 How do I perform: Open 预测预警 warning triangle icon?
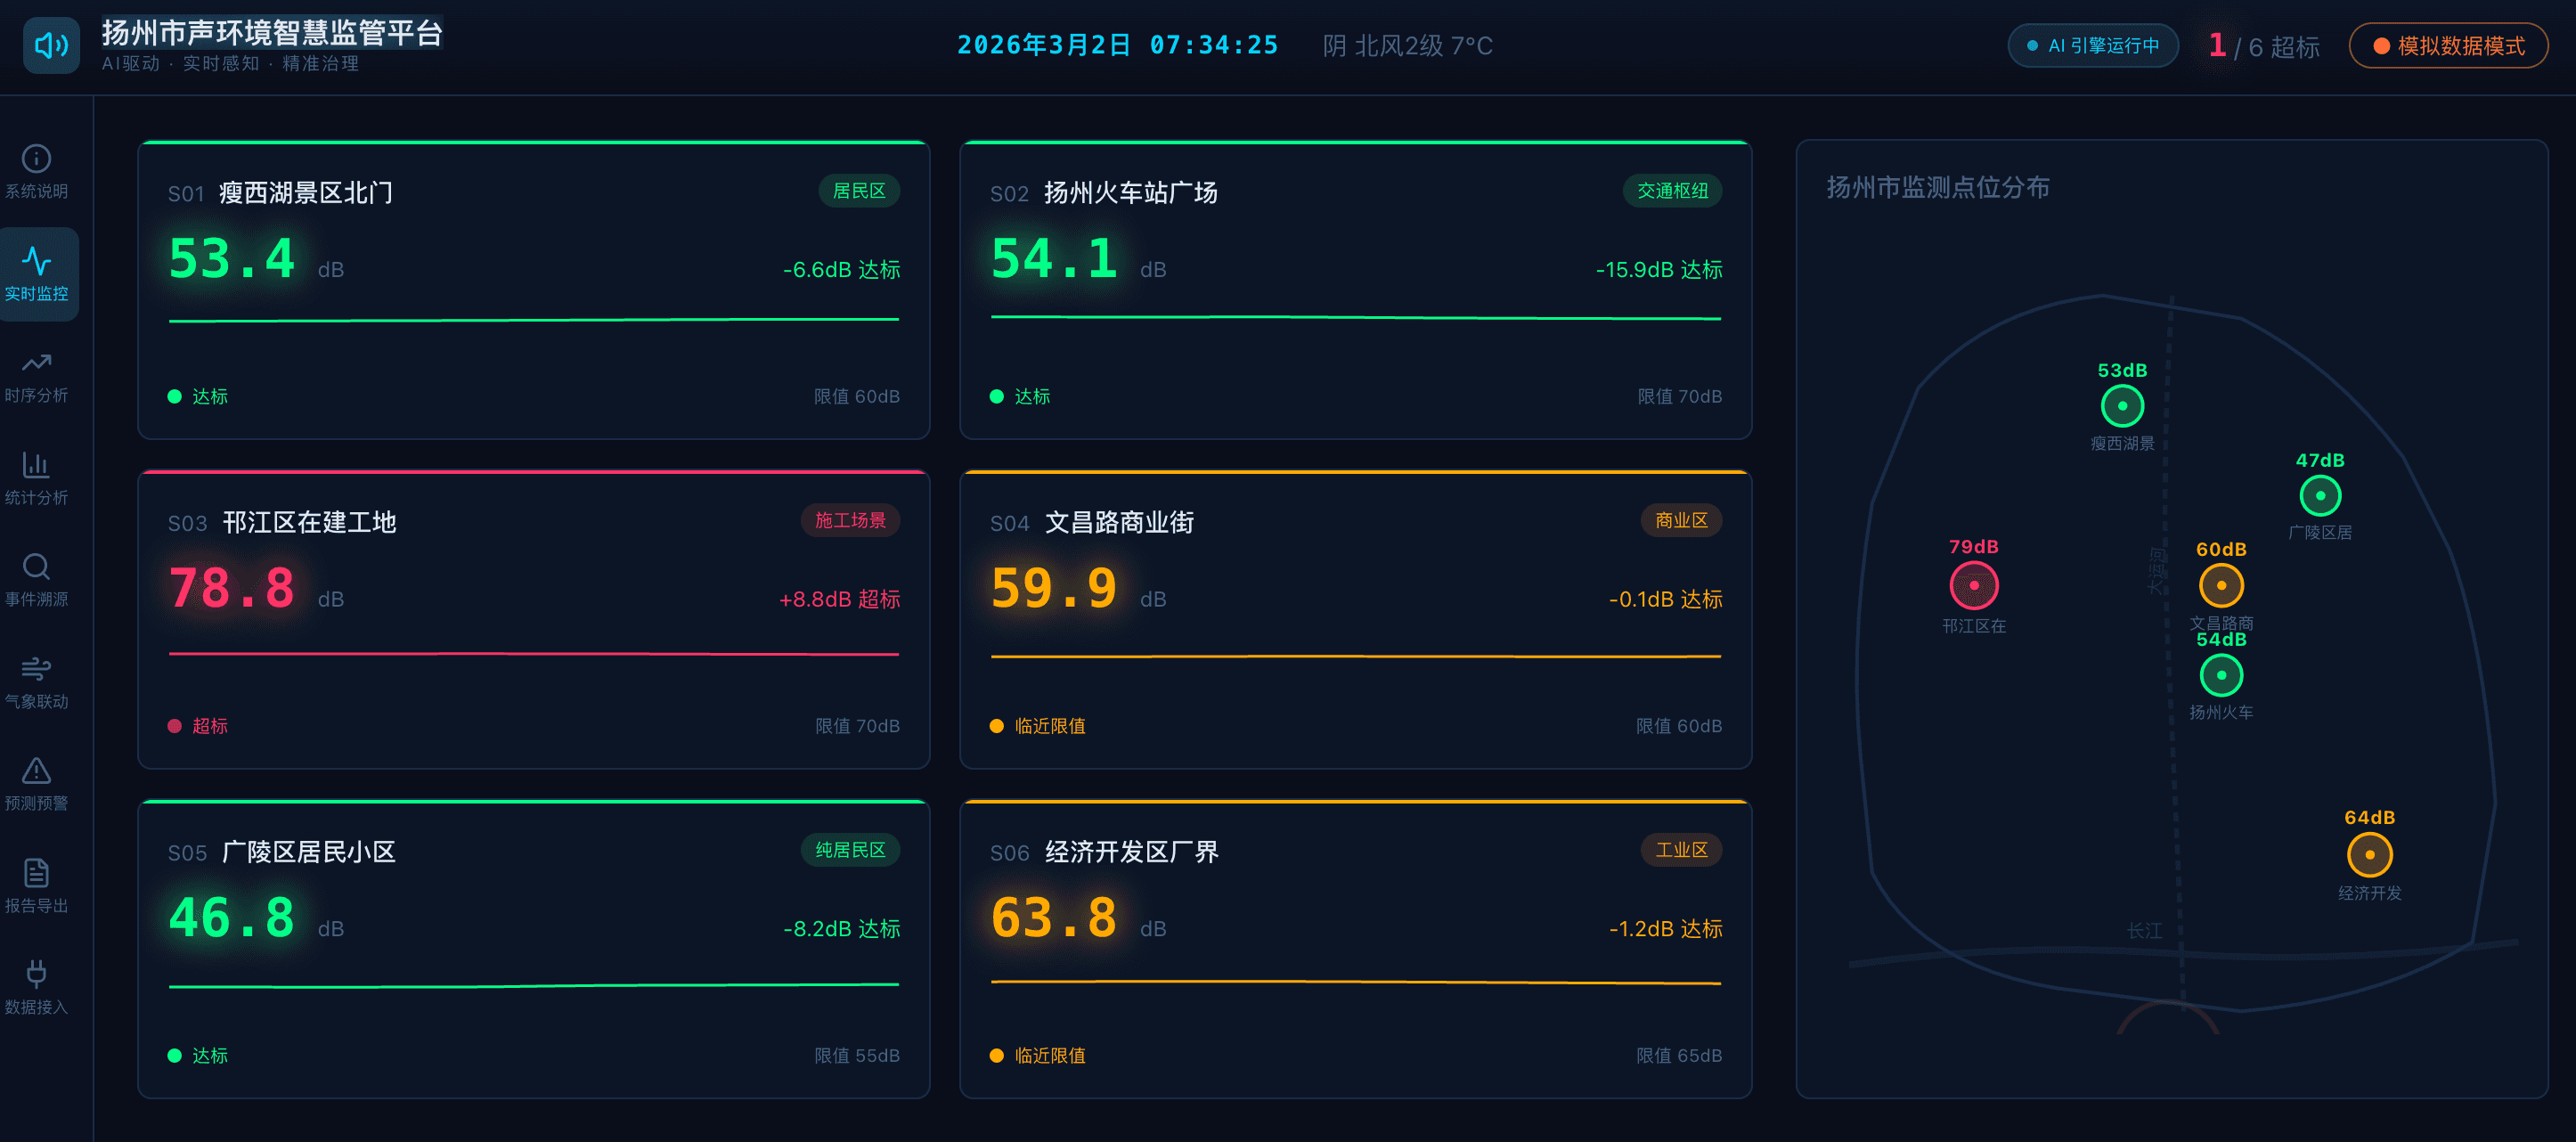36,771
